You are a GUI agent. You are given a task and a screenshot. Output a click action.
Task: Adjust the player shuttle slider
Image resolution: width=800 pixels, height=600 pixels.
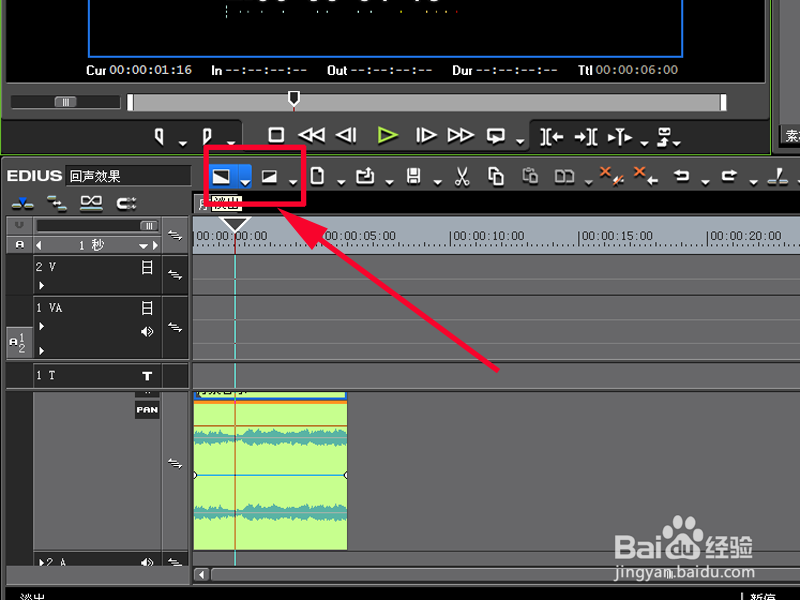tap(65, 102)
